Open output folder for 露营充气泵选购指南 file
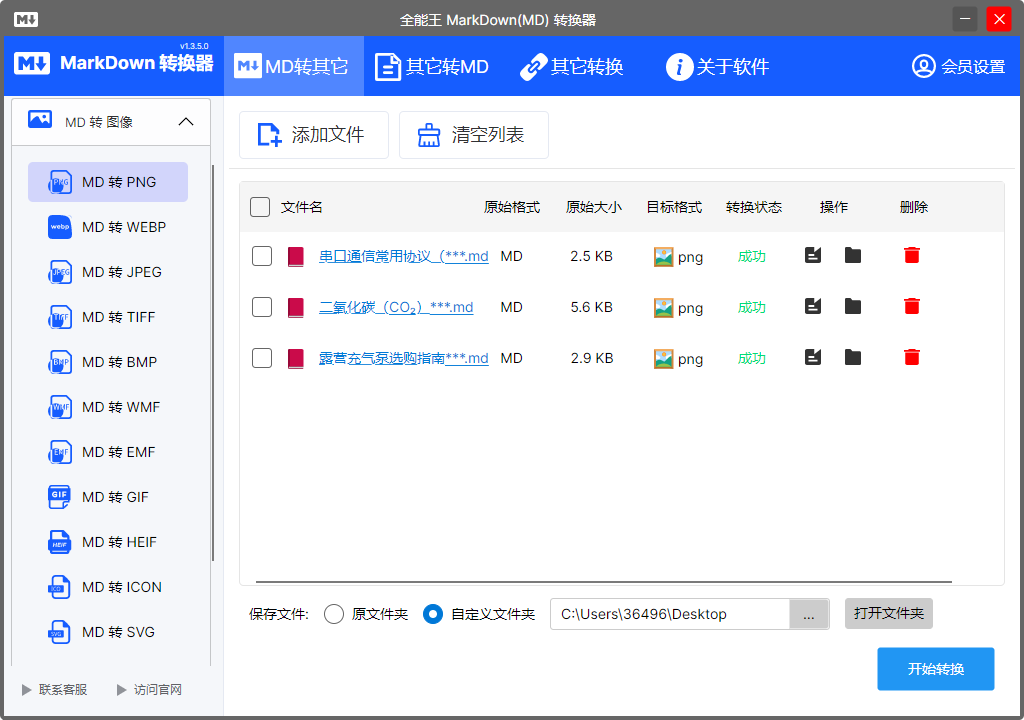1024x720 pixels. pyautogui.click(x=853, y=357)
